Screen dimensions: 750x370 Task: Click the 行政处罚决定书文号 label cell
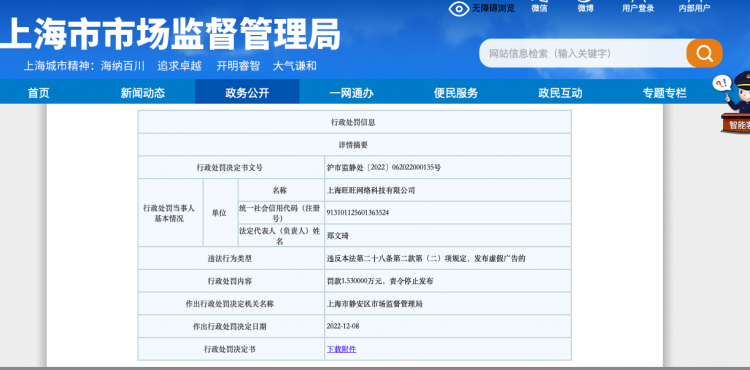[x=231, y=167]
